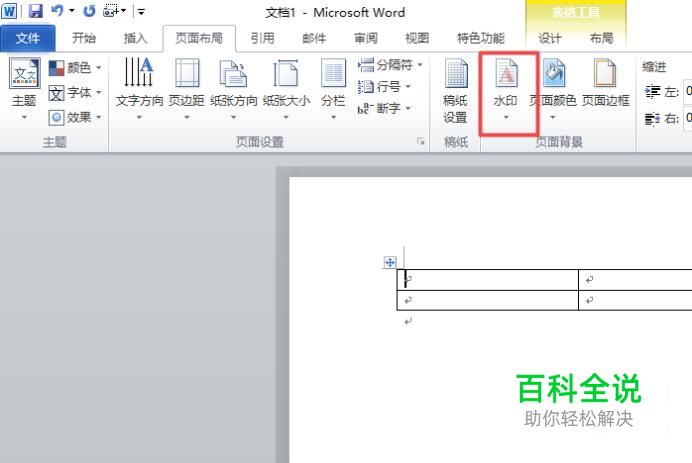Image resolution: width=692 pixels, height=463 pixels.
Task: Click the Word application icon in title bar
Action: [x=9, y=11]
